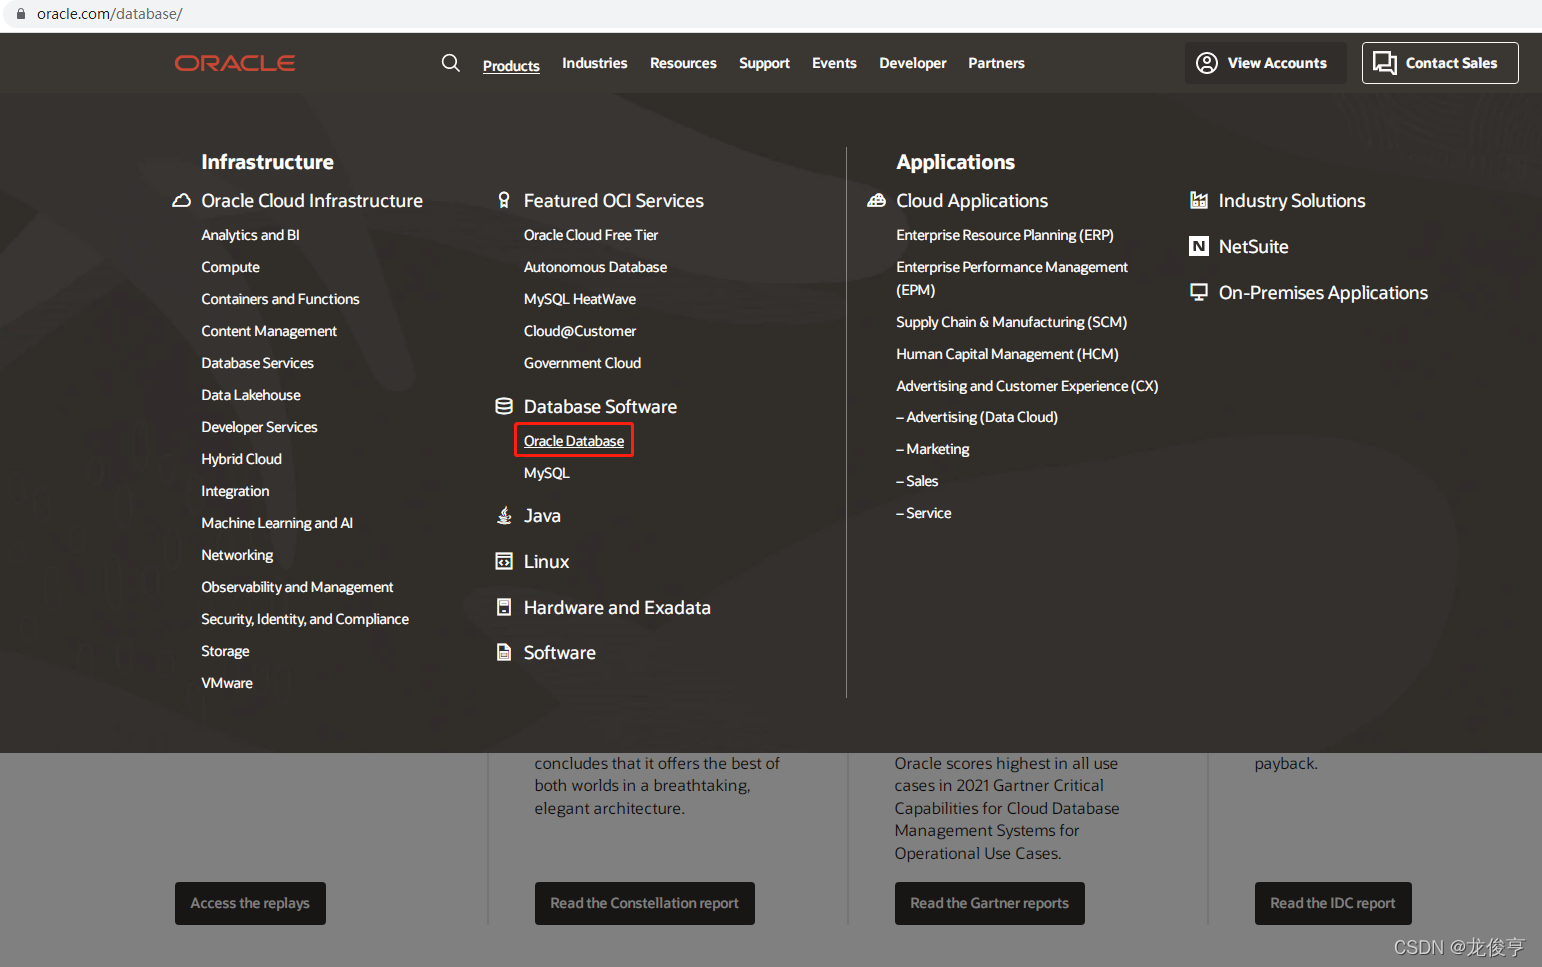Image resolution: width=1542 pixels, height=967 pixels.
Task: Open Advertising and Customer Experience (CX)
Action: 1027,386
